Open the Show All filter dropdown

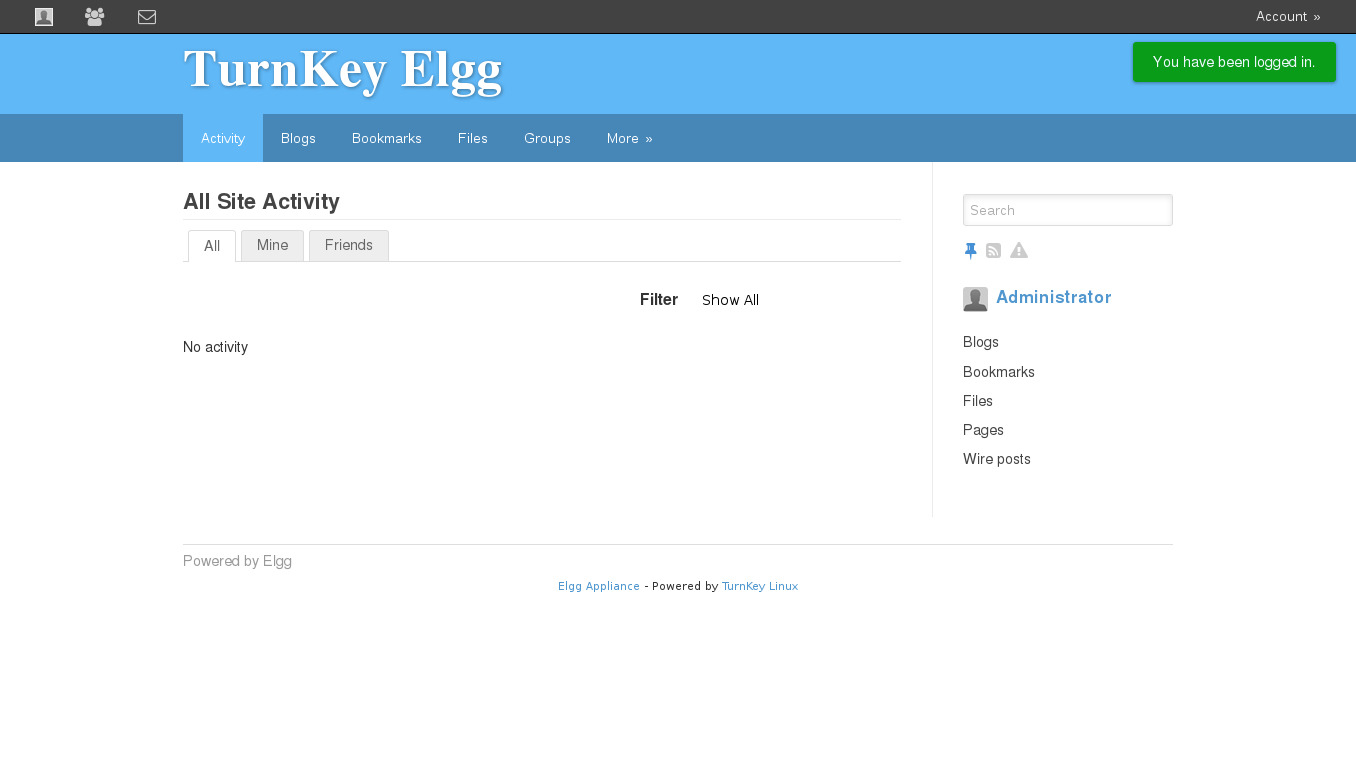point(730,300)
